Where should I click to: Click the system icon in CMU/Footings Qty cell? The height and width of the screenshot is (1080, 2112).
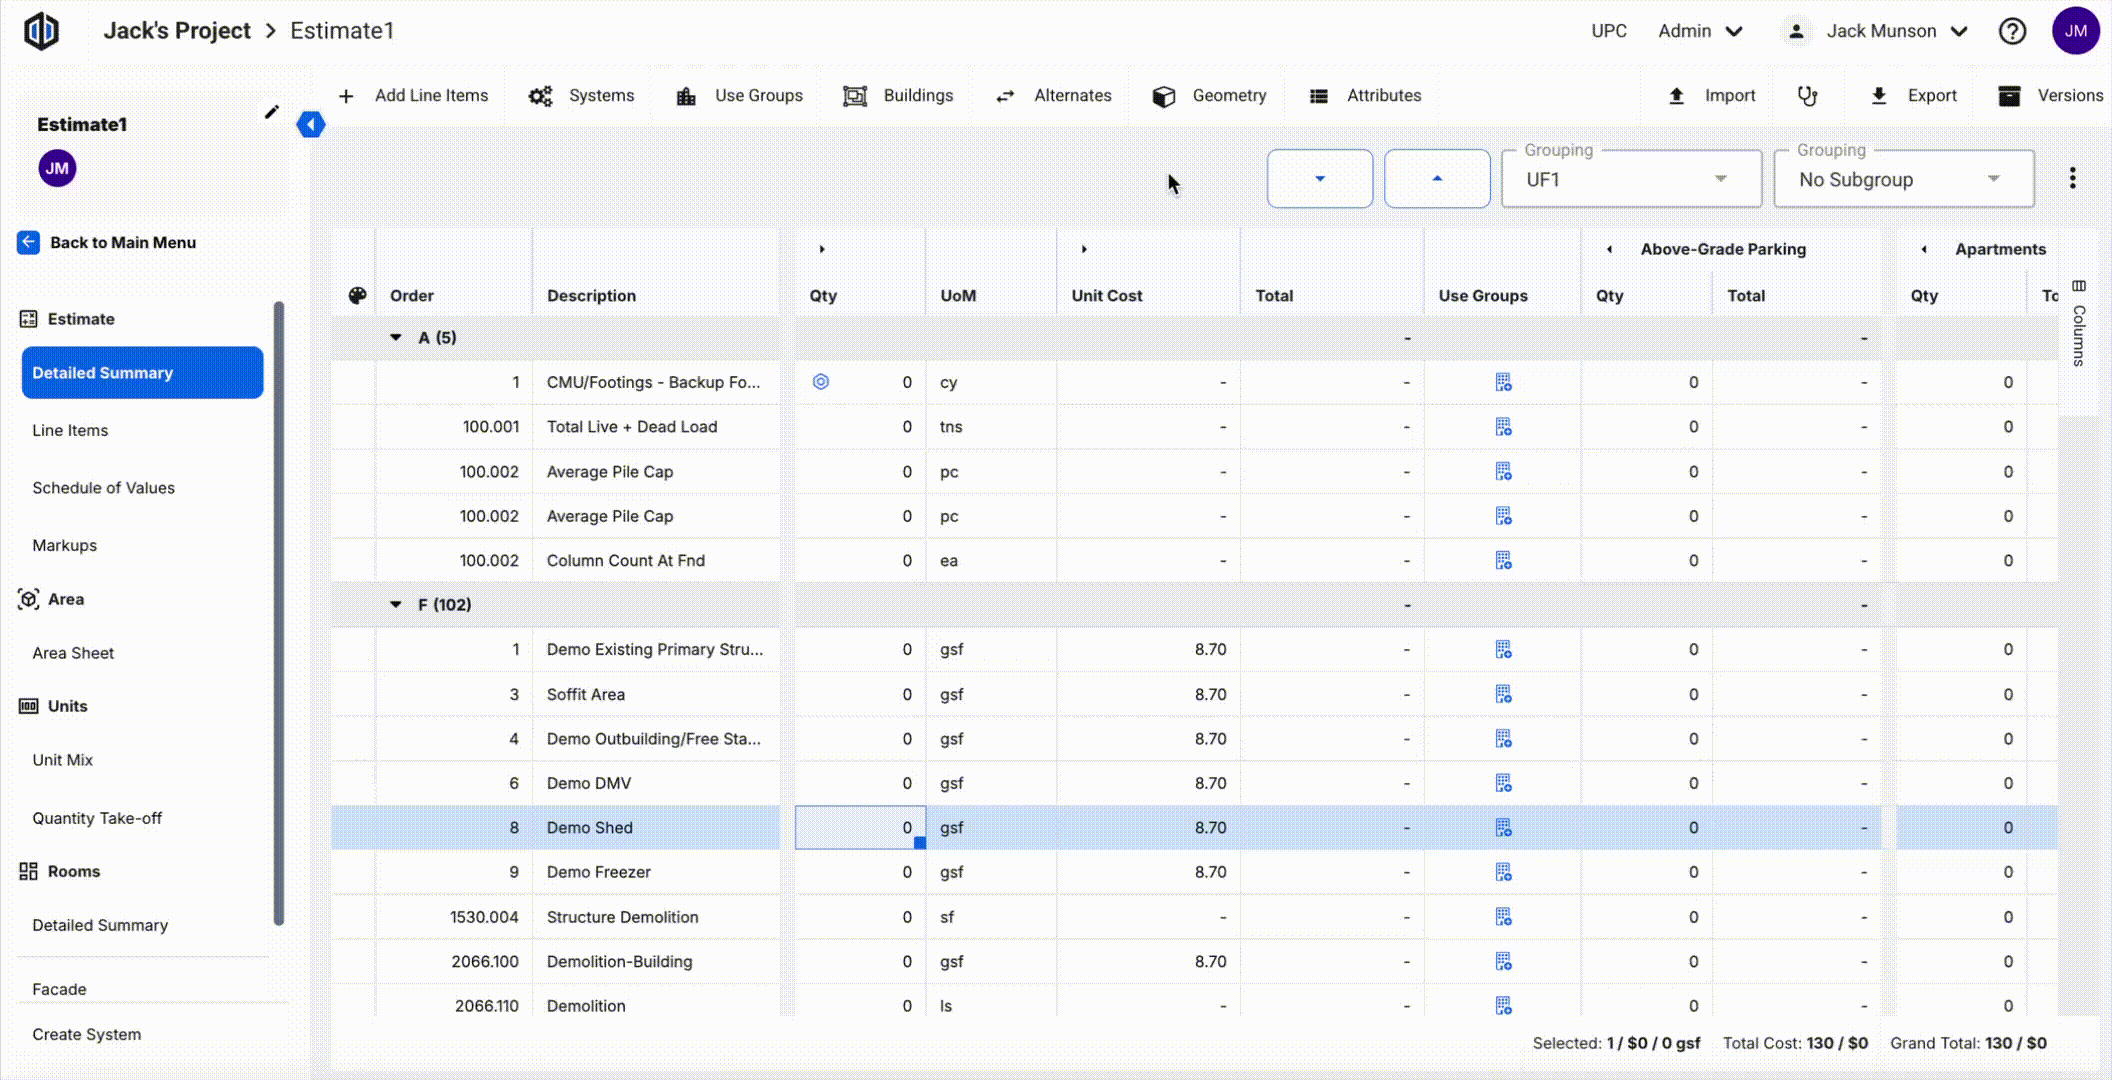pos(821,382)
